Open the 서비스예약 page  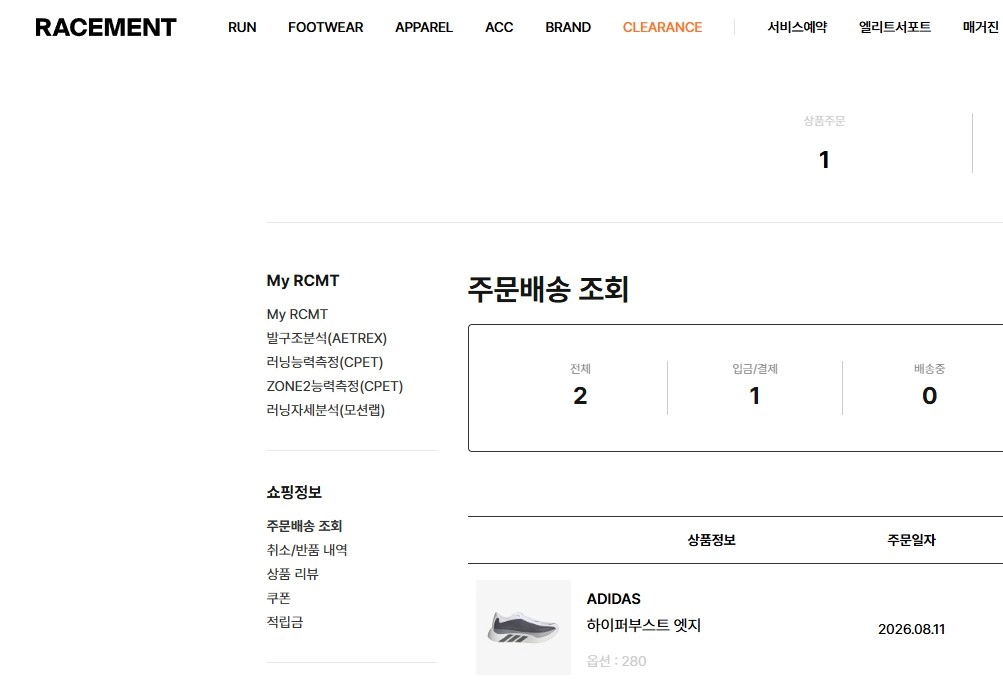(x=797, y=27)
